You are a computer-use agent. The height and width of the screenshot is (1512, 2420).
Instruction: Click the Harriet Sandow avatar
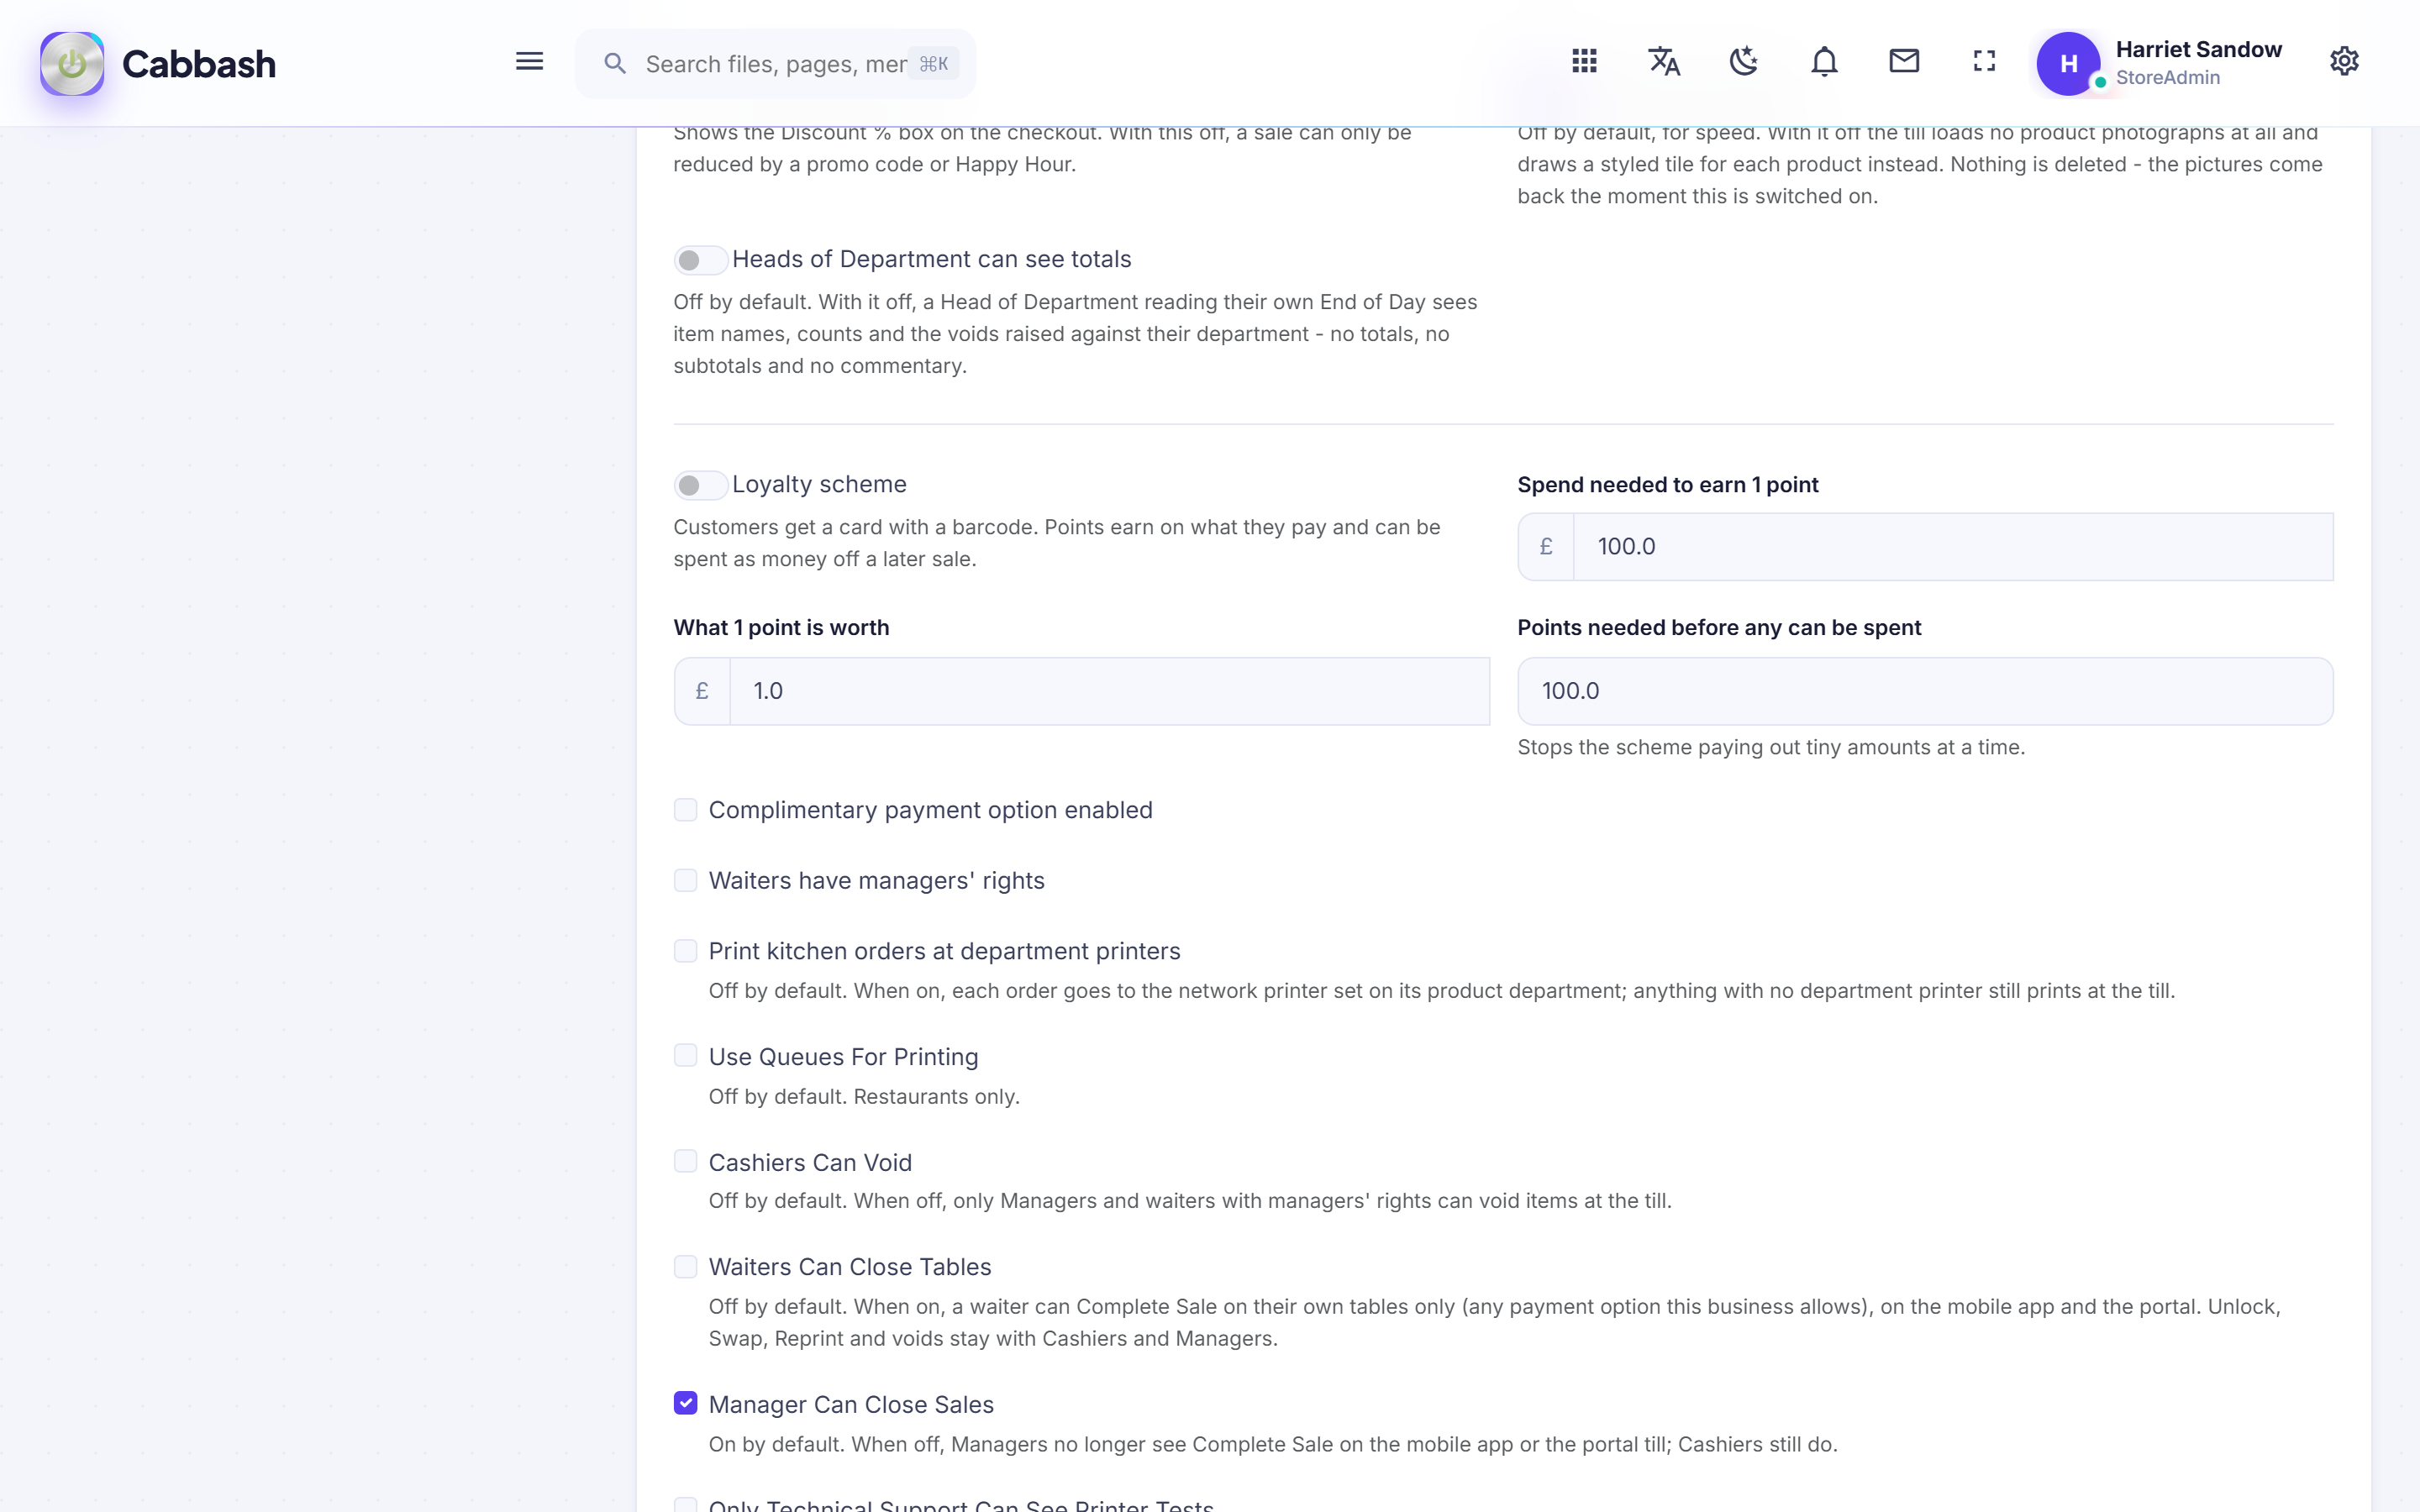tap(2068, 64)
